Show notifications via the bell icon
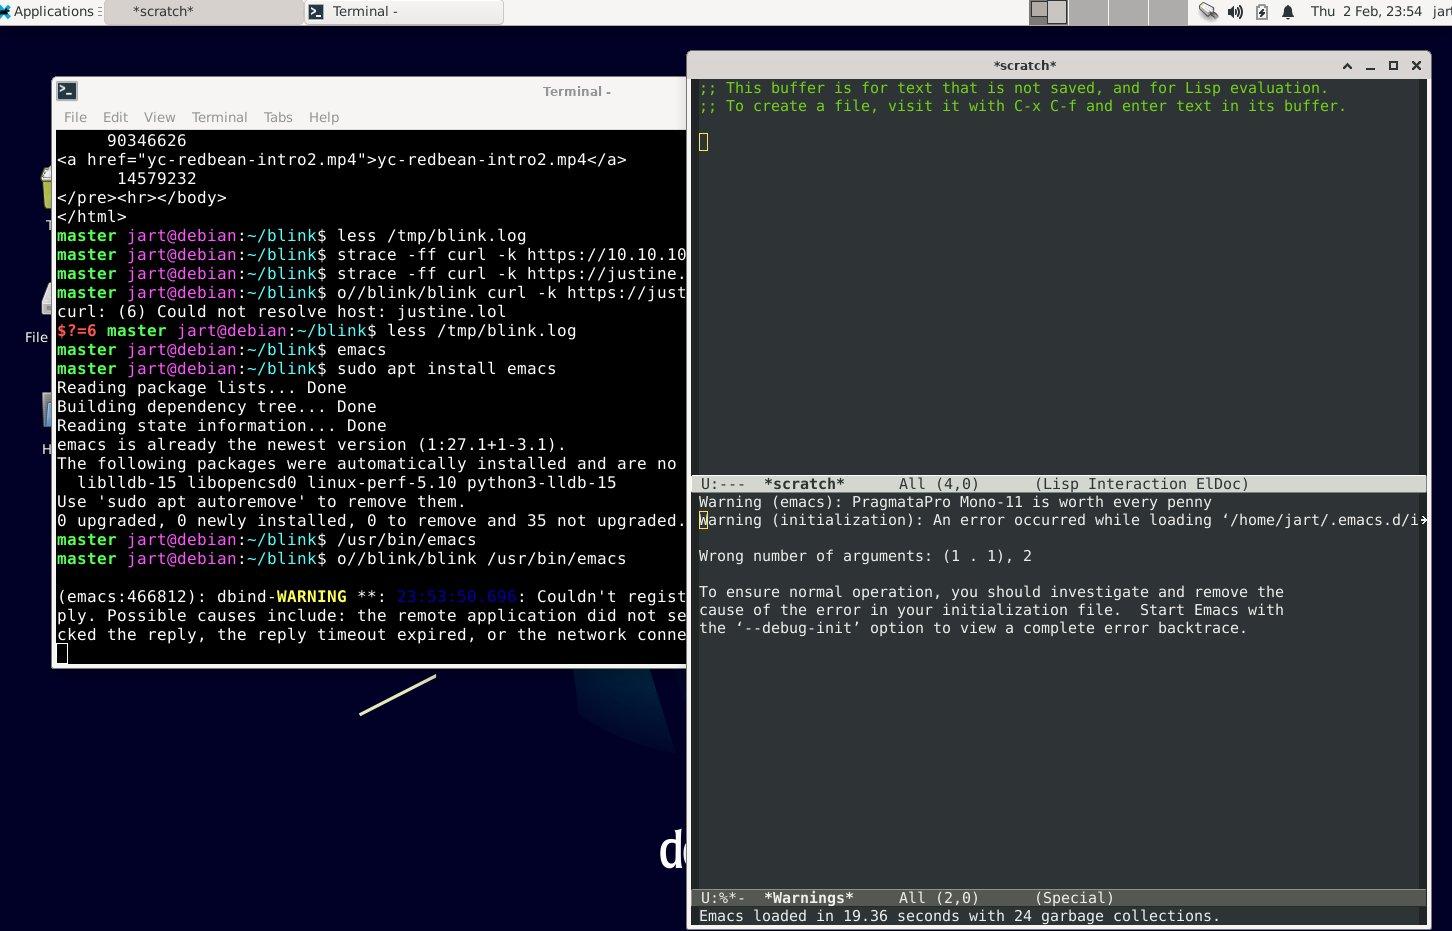Screen dimensions: 1452x931 click(x=1288, y=12)
